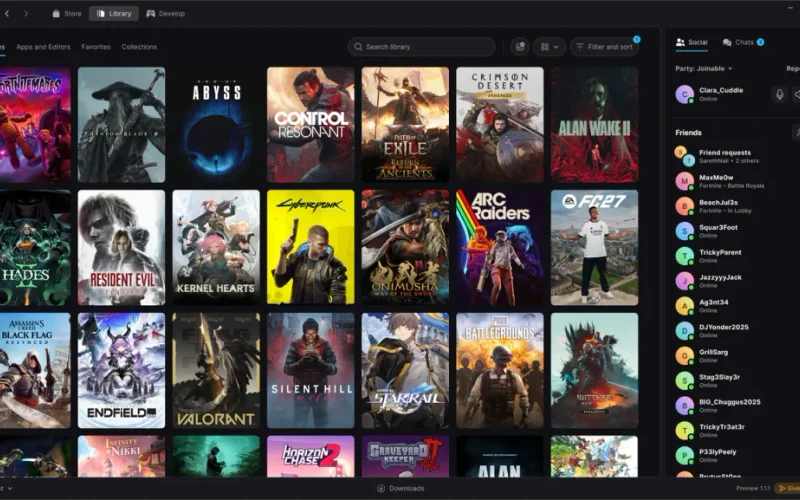800x500 pixels.
Task: Open the End of Abyss game tile
Action: point(216,125)
